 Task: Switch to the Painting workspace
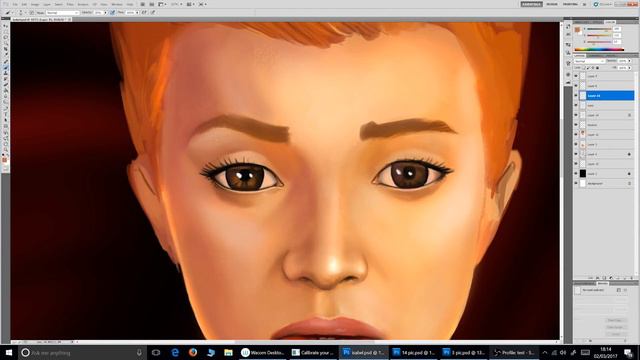(570, 4)
